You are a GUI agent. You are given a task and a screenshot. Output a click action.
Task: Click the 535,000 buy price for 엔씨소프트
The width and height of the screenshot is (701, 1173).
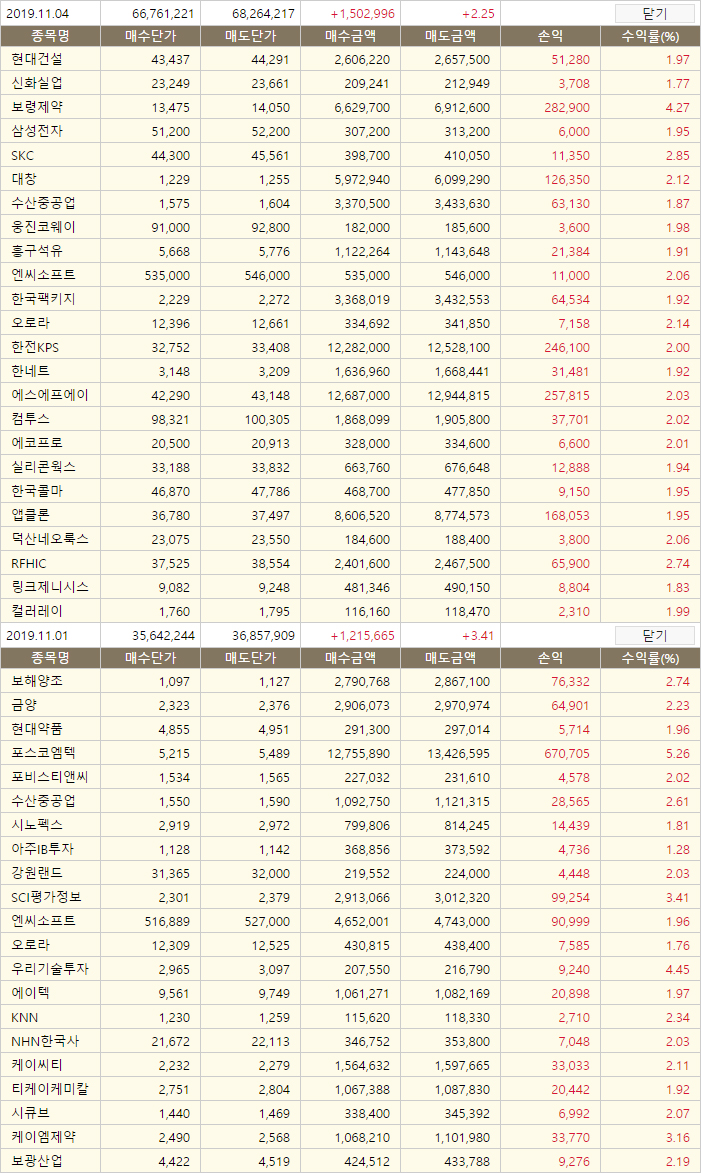point(168,276)
